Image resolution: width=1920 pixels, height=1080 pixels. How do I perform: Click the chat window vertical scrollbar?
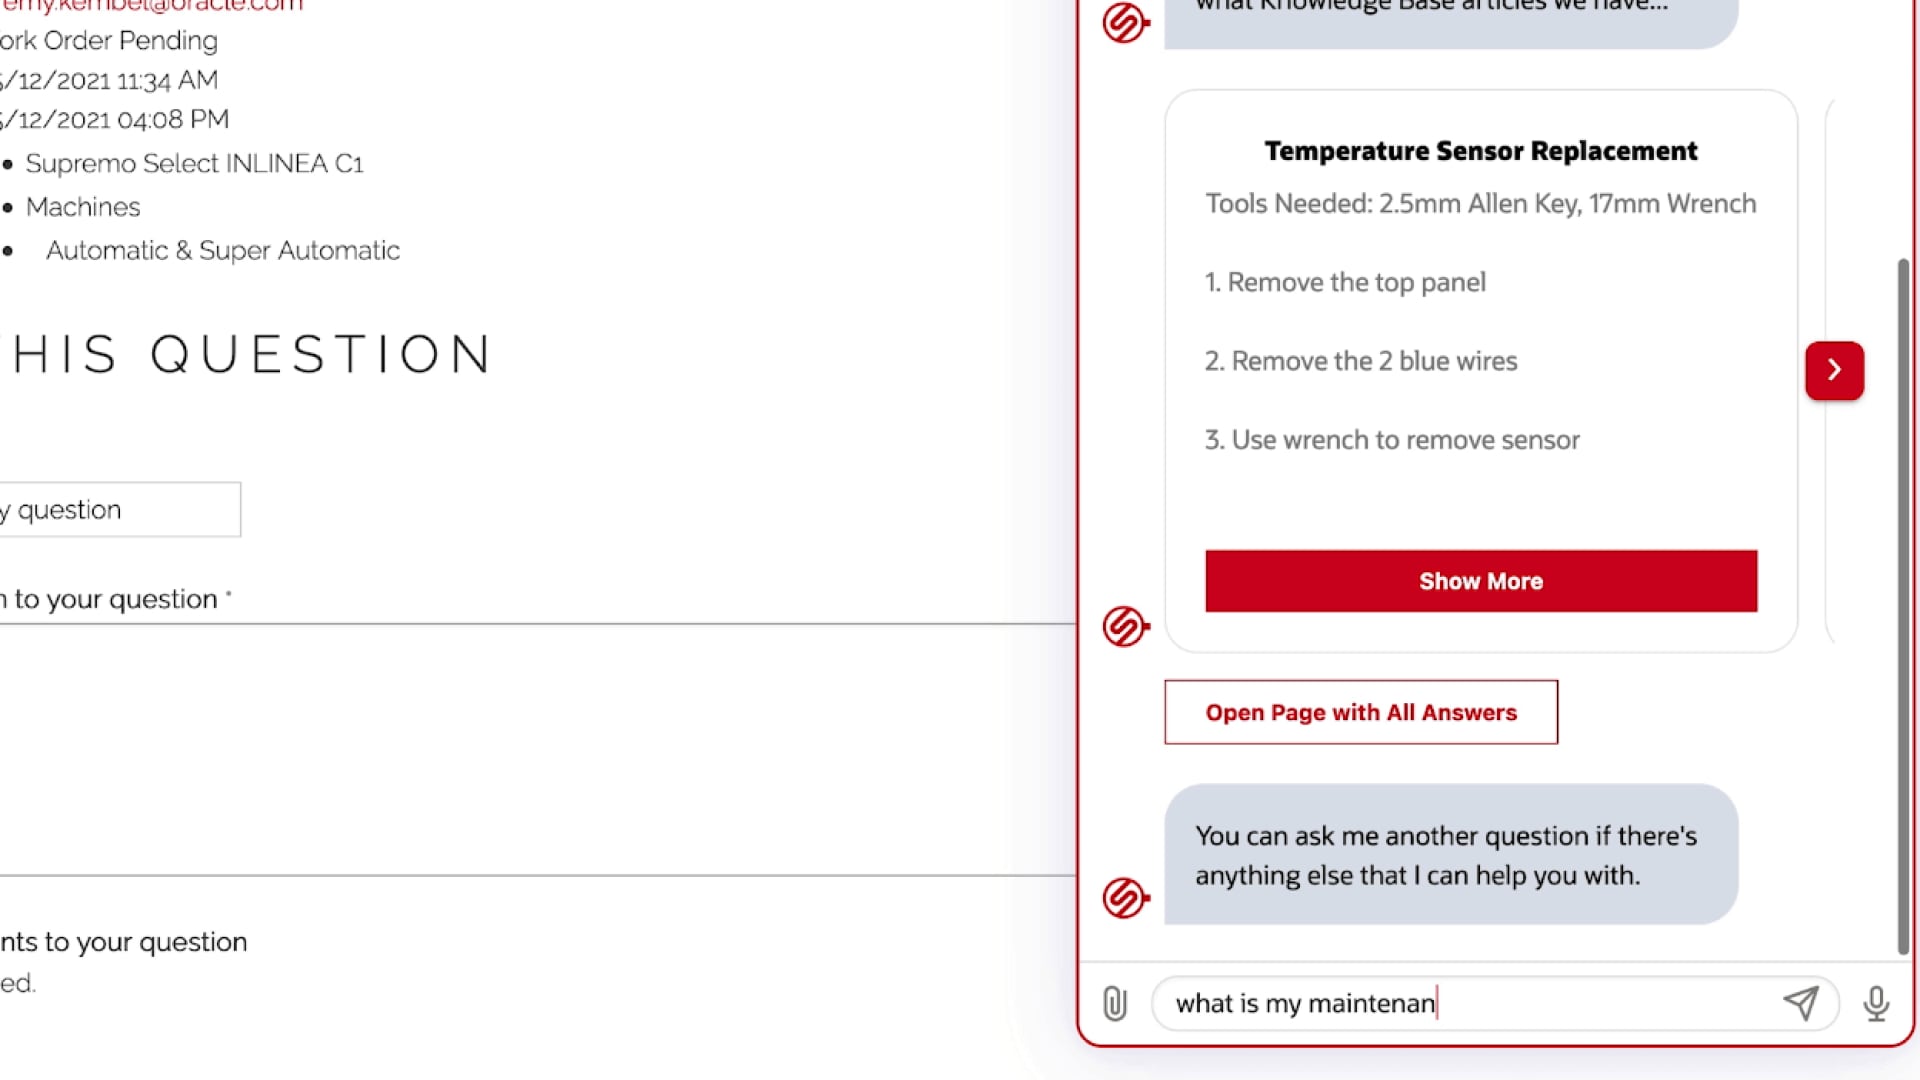point(1903,600)
